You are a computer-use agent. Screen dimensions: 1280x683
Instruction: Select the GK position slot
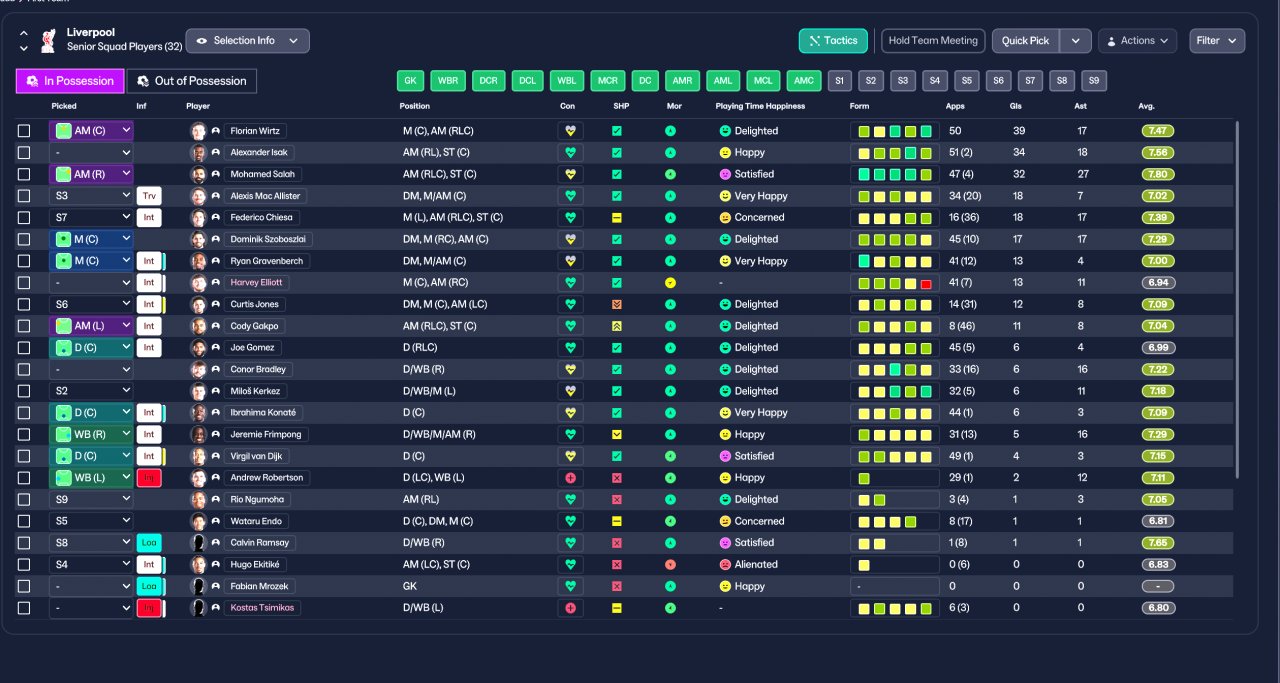click(410, 81)
